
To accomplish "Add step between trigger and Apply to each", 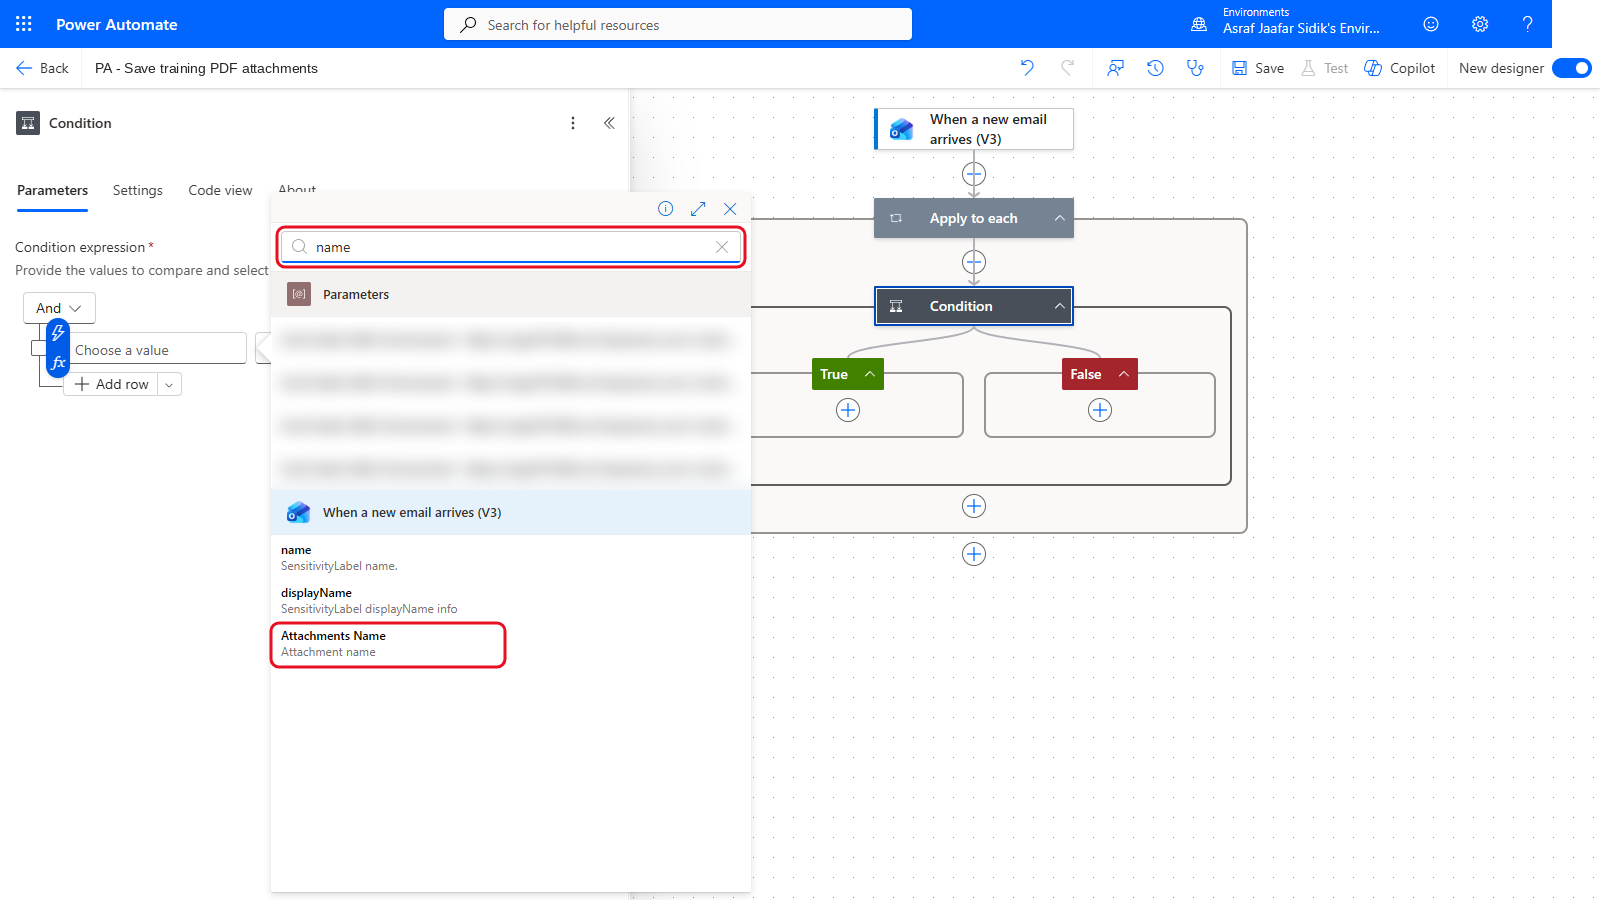I will pyautogui.click(x=974, y=174).
